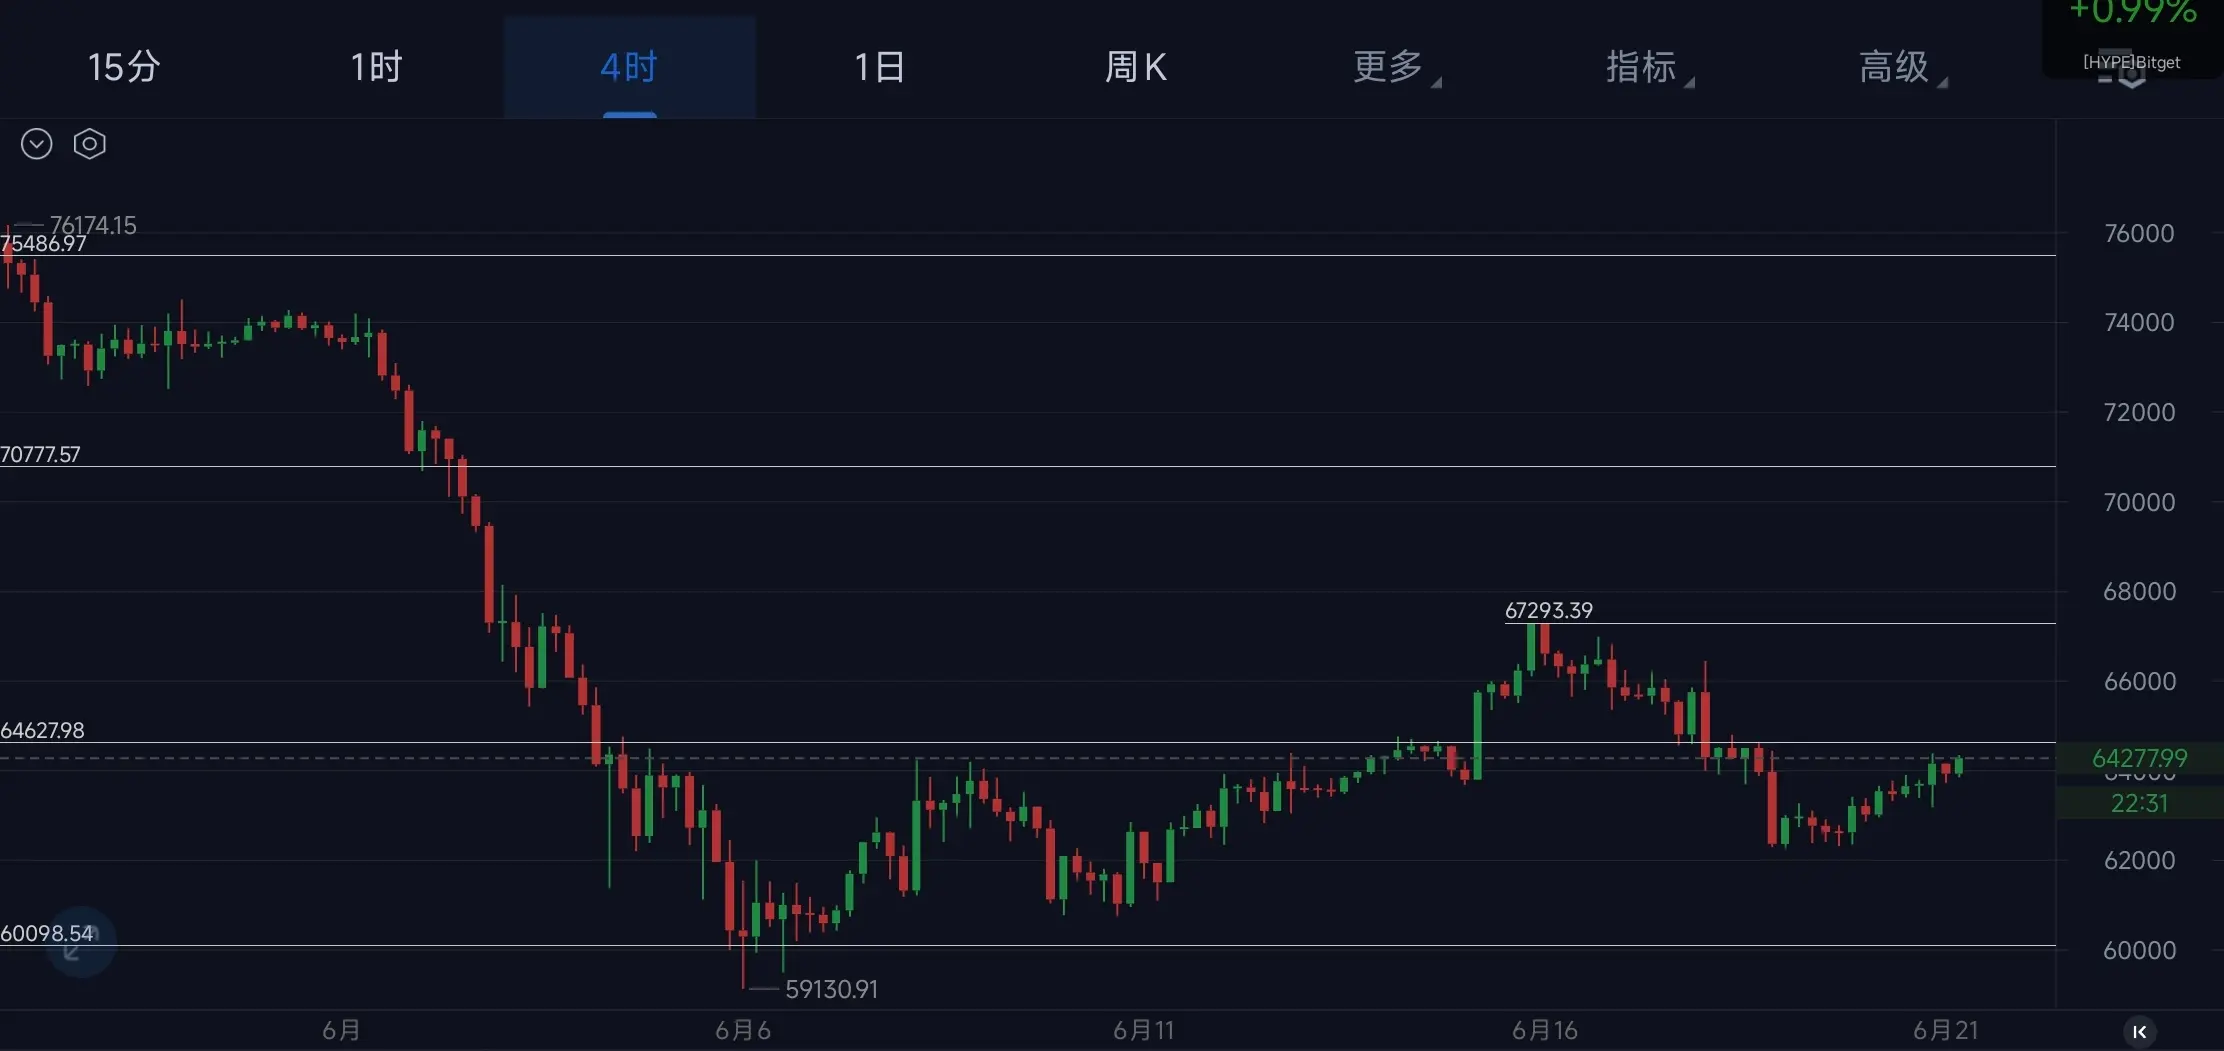
Task: Select the 59130.91 low price marker
Action: pos(831,989)
